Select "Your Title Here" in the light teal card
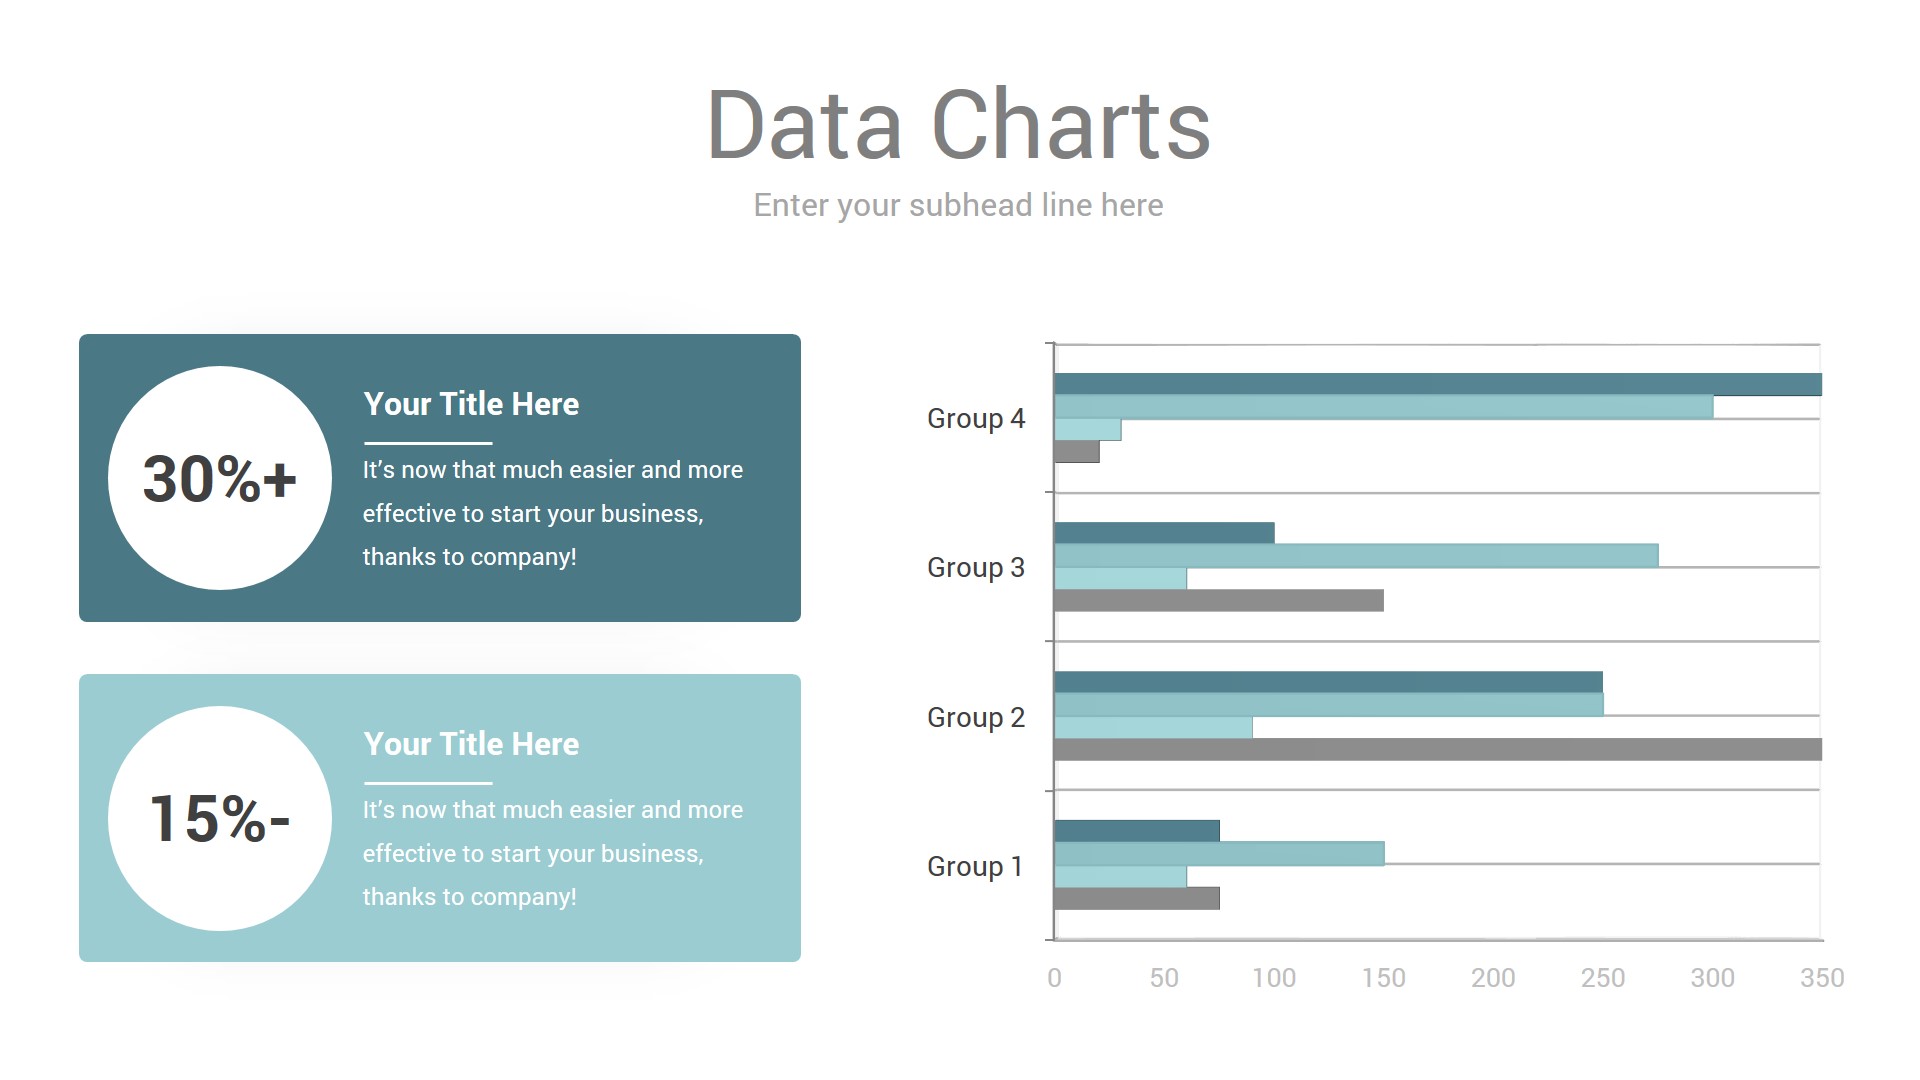This screenshot has height=1080, width=1920. click(471, 744)
